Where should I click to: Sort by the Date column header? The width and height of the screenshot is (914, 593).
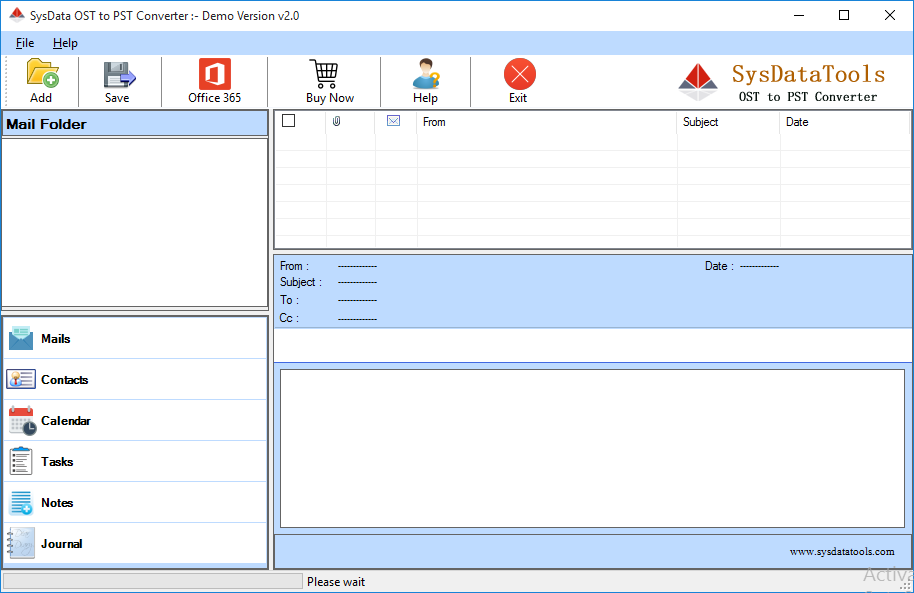tap(845, 122)
